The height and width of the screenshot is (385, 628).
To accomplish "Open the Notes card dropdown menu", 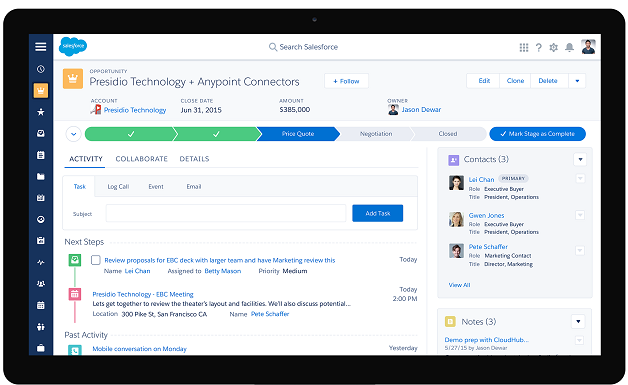I will tap(578, 321).
